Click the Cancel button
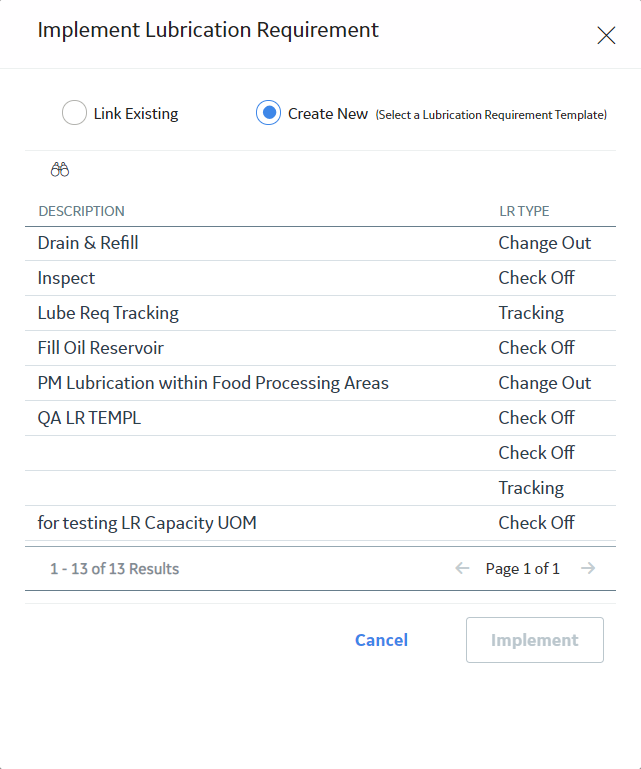 (x=381, y=640)
